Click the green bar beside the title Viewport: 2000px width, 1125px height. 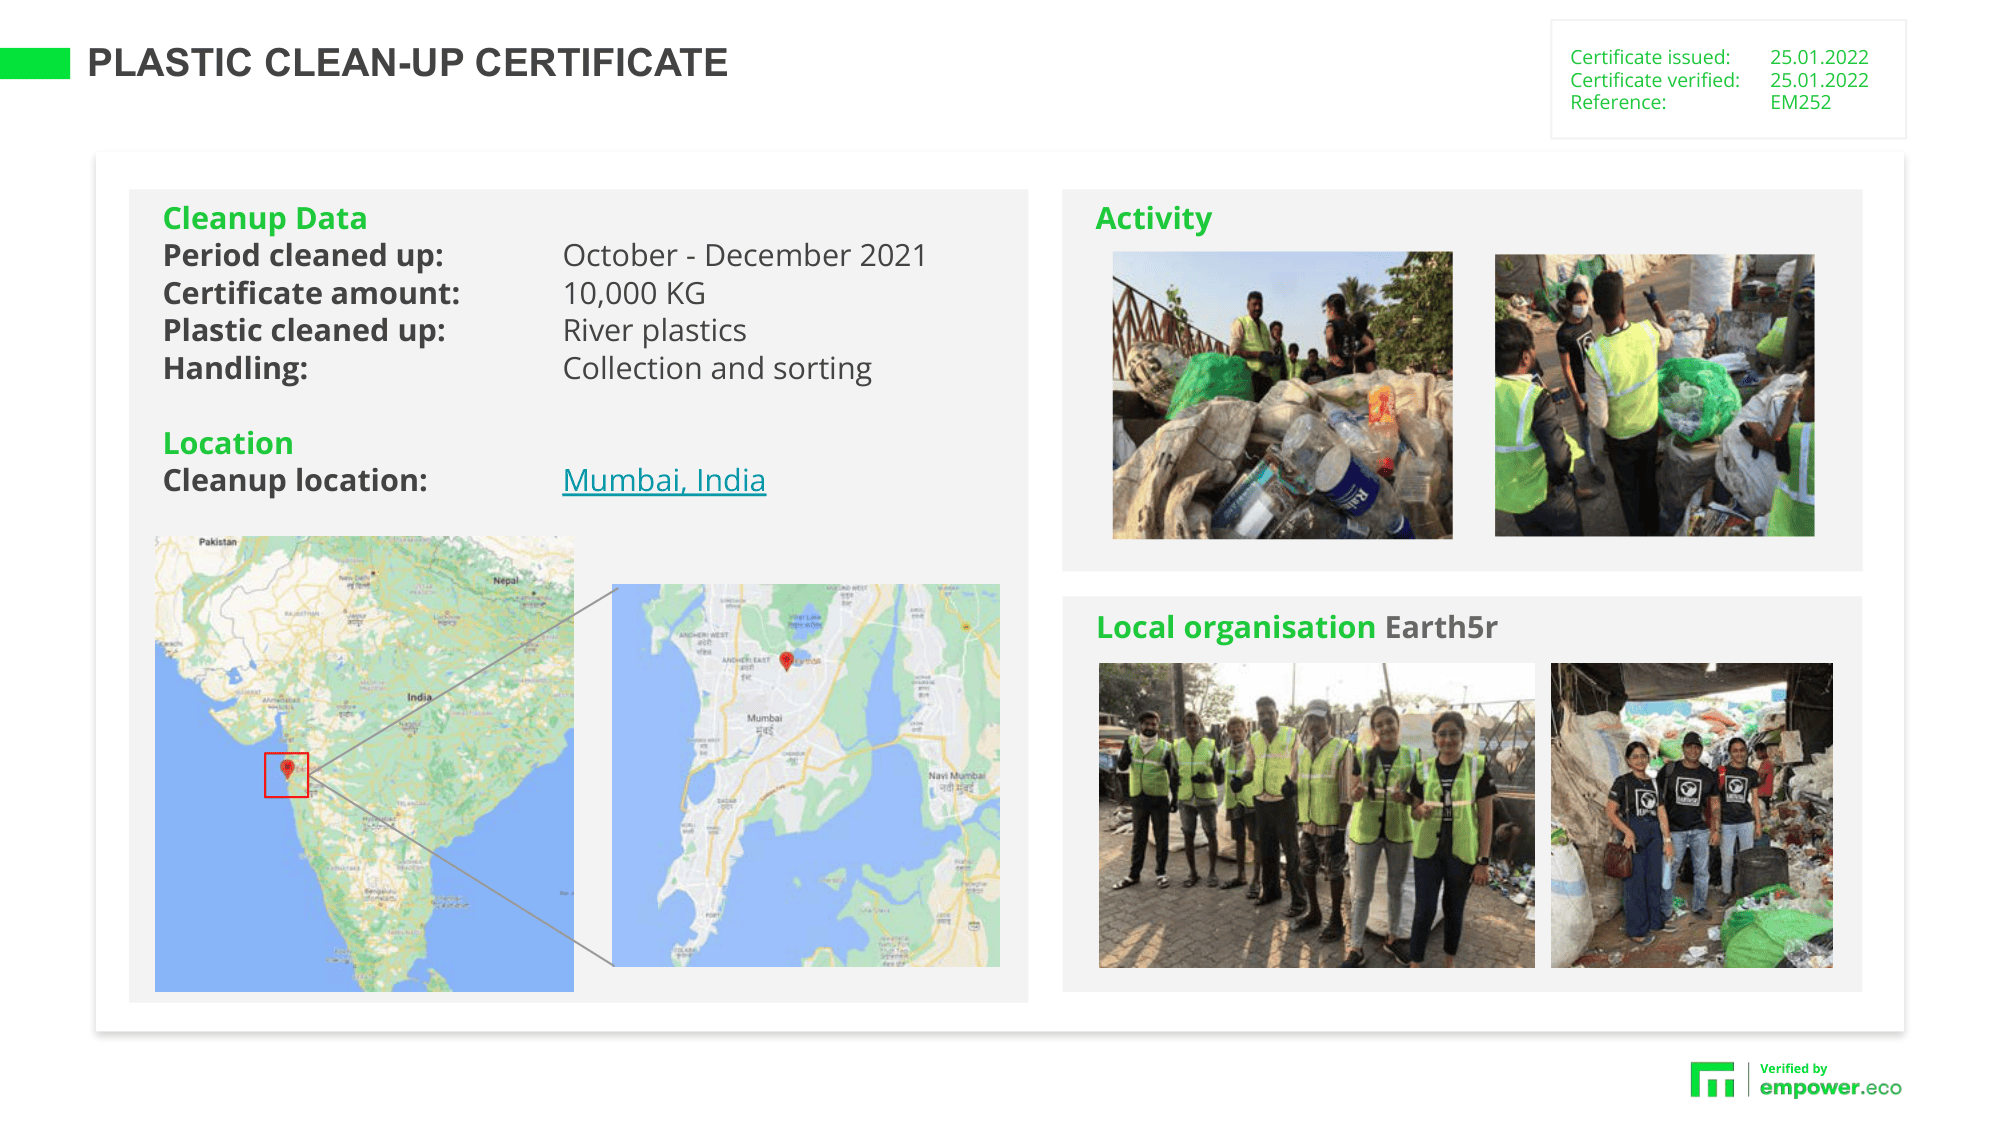coord(35,63)
